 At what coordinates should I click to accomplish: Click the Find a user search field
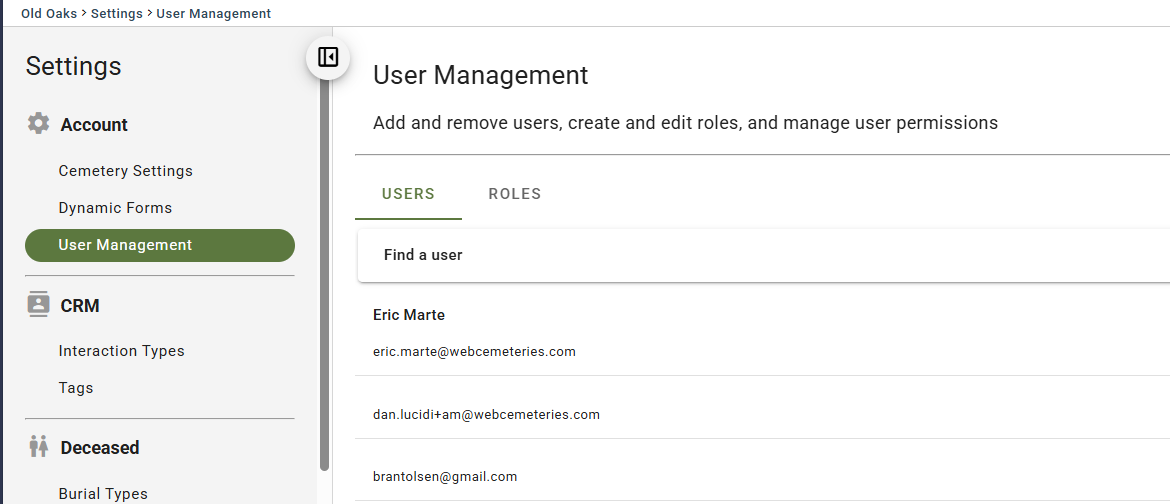[x=763, y=255]
